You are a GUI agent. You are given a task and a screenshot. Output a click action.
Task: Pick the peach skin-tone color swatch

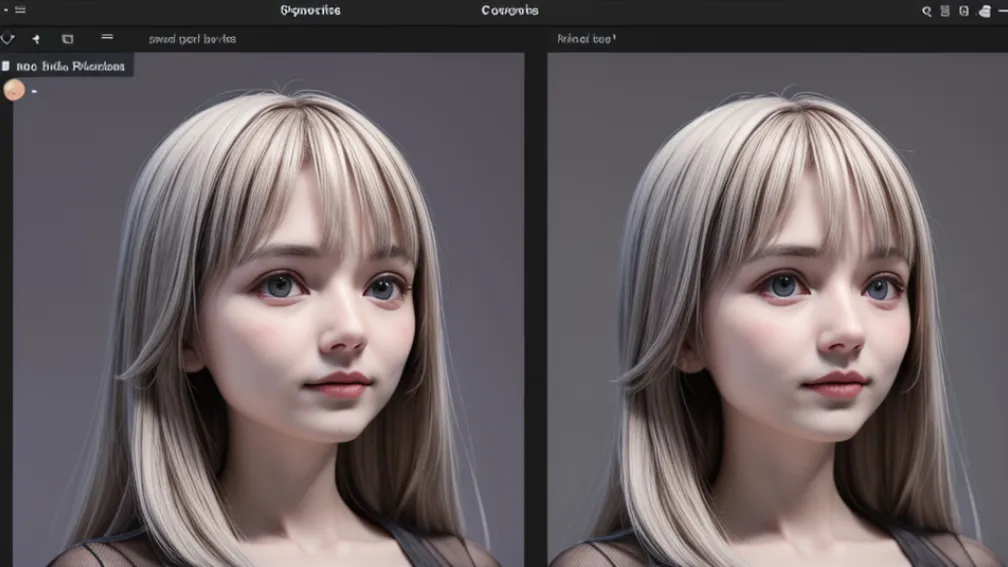tap(14, 90)
